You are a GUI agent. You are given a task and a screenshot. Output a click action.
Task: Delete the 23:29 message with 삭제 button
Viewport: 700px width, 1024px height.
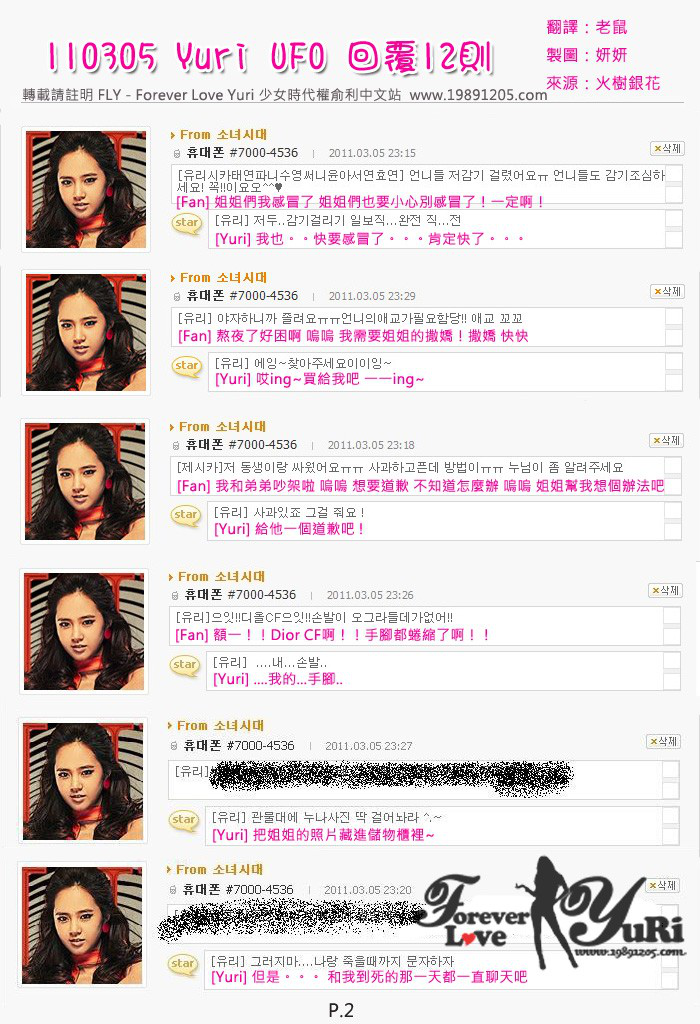[667, 291]
